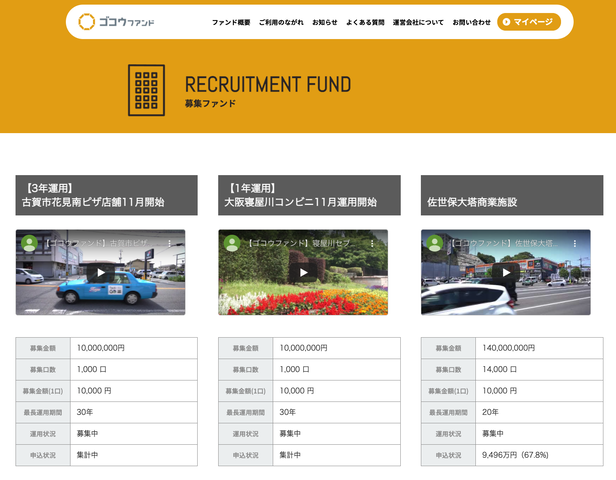Open the よくある質問 page

(x=365, y=22)
